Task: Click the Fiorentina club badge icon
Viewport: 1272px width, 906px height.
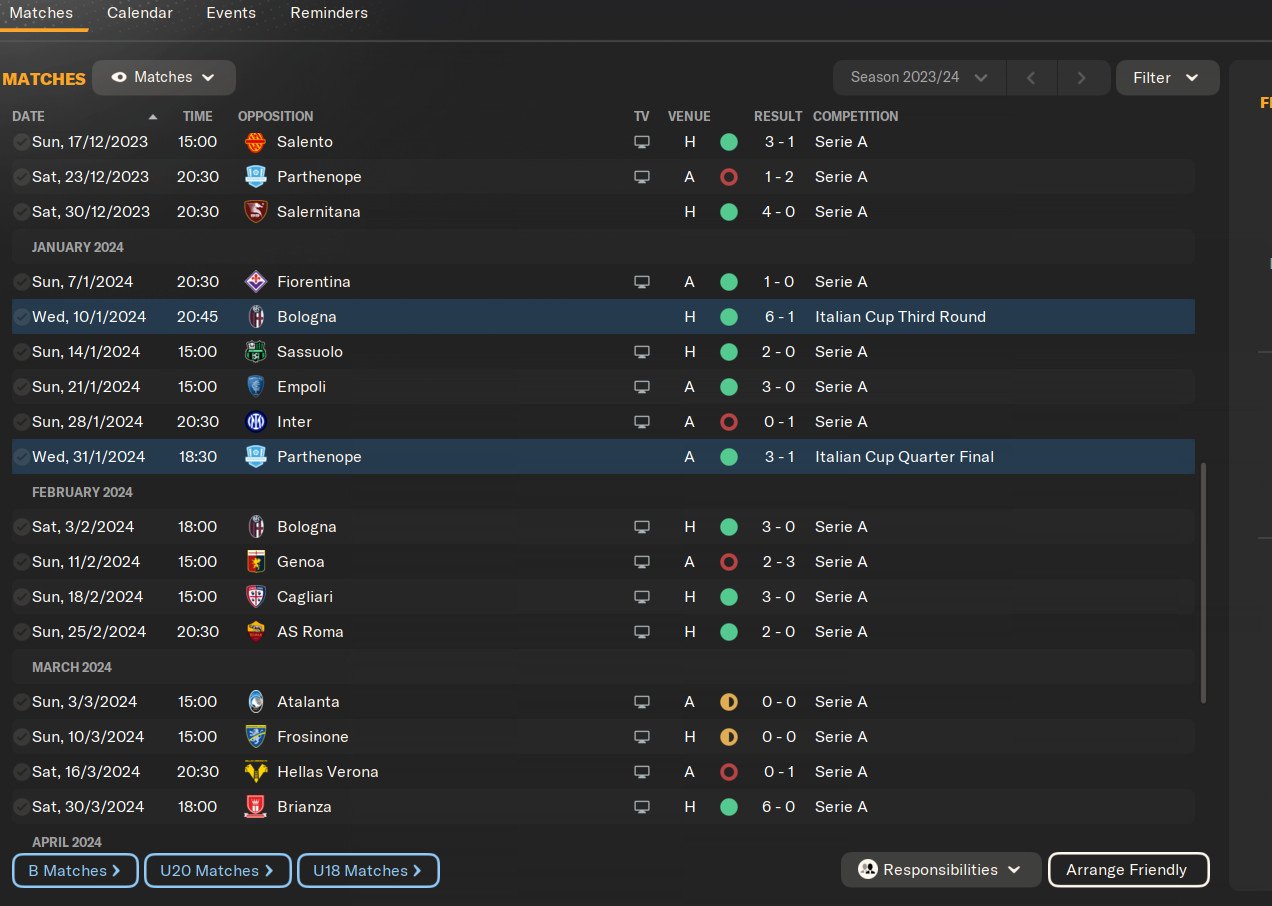Action: coord(255,282)
